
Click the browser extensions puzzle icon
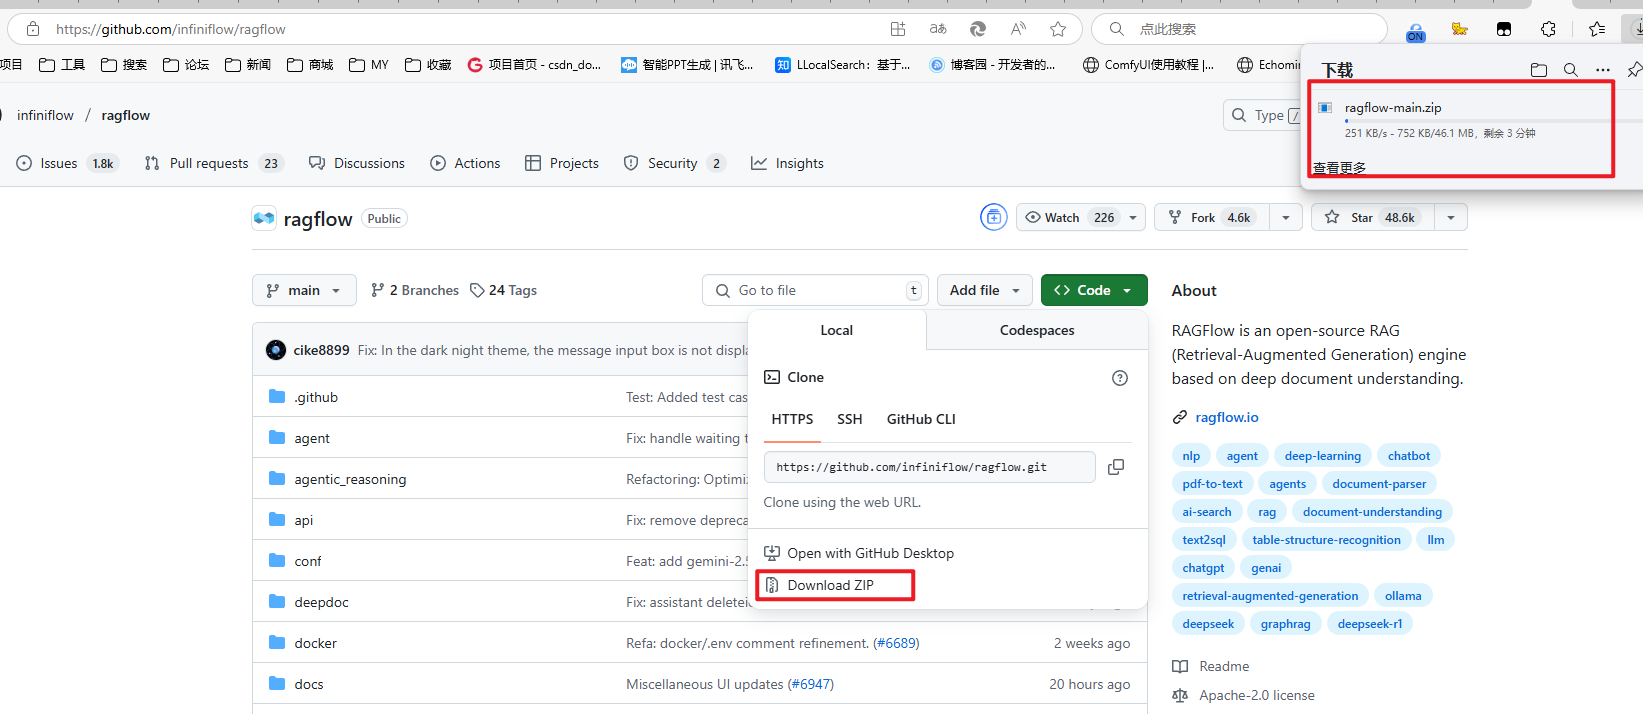click(x=1548, y=29)
